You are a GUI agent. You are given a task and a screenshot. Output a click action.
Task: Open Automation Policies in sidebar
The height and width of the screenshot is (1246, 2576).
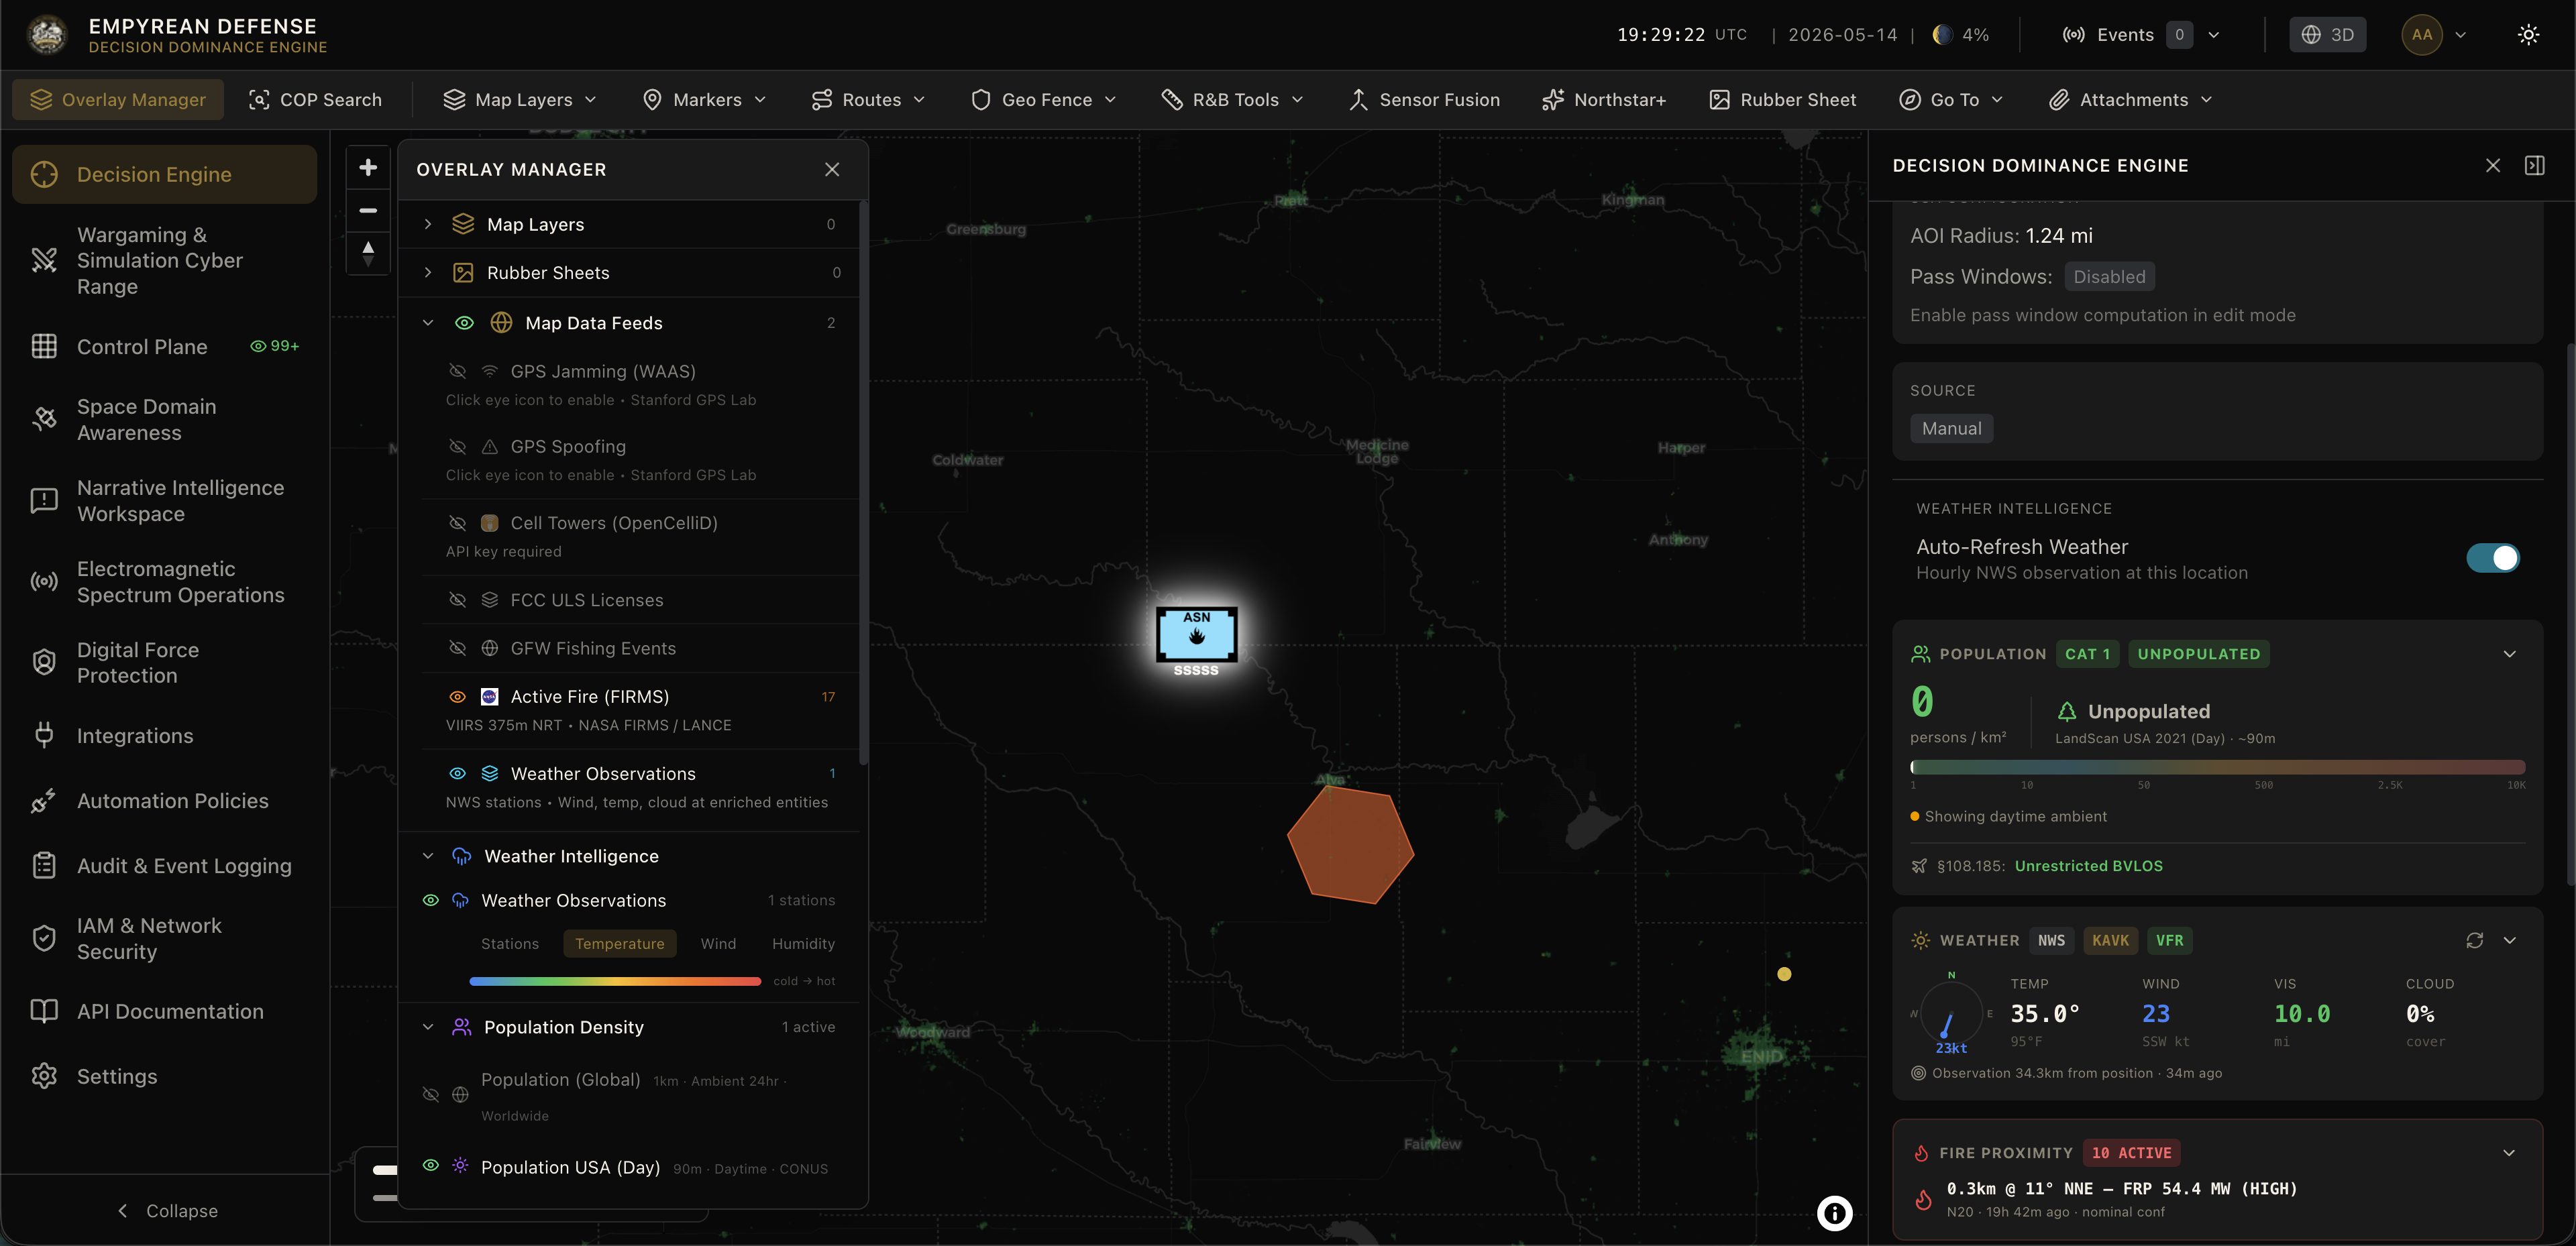coord(165,801)
